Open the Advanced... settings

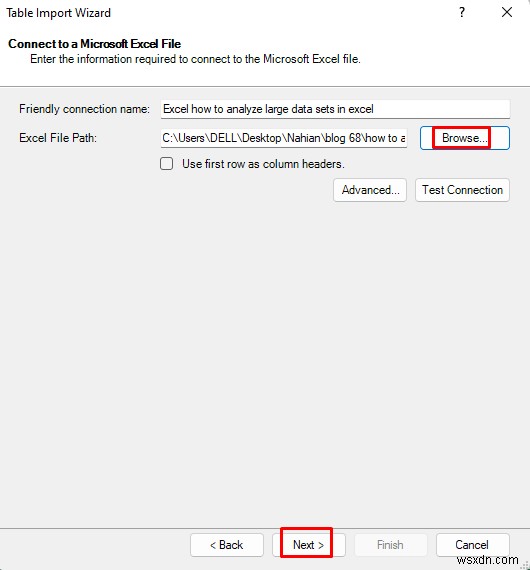pos(370,190)
